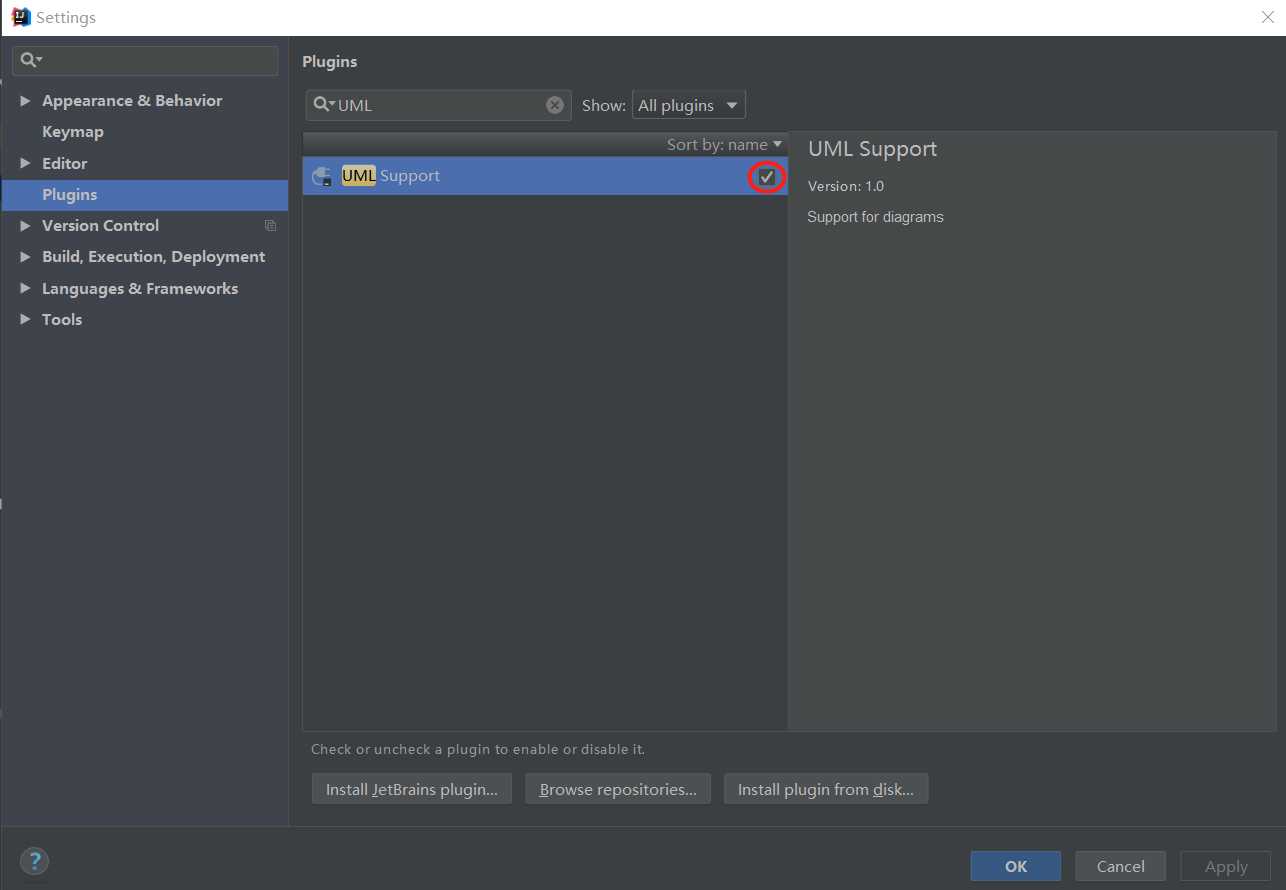Click the magnifier icon in plugin search field
Viewport: 1286px width, 890px height.
point(324,105)
